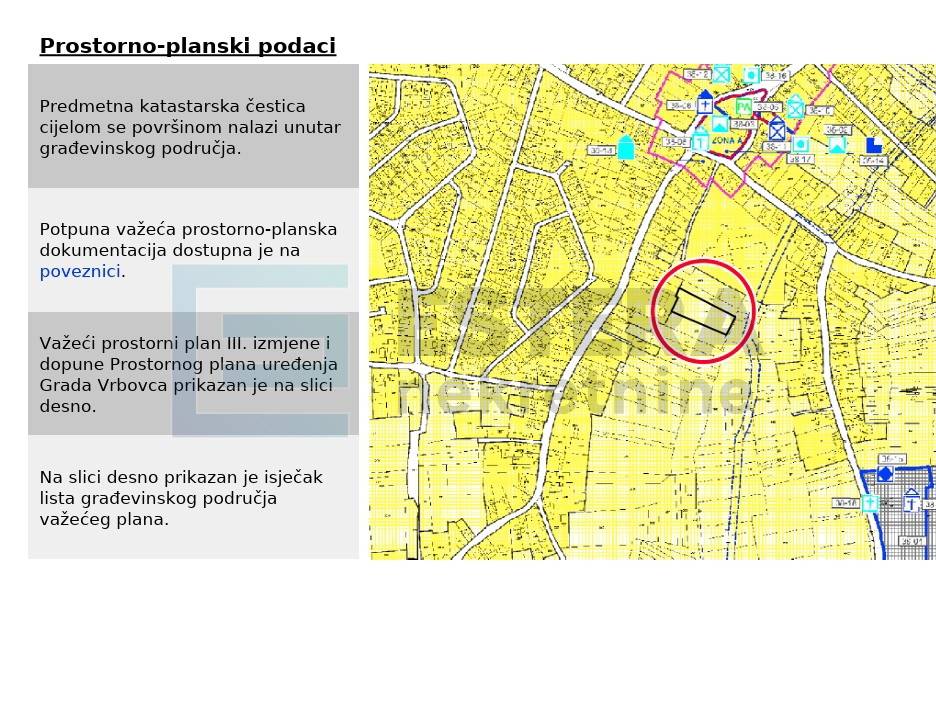Select the paragraph about građevinsko područje
This screenshot has width=936, height=702.
click(x=190, y=127)
